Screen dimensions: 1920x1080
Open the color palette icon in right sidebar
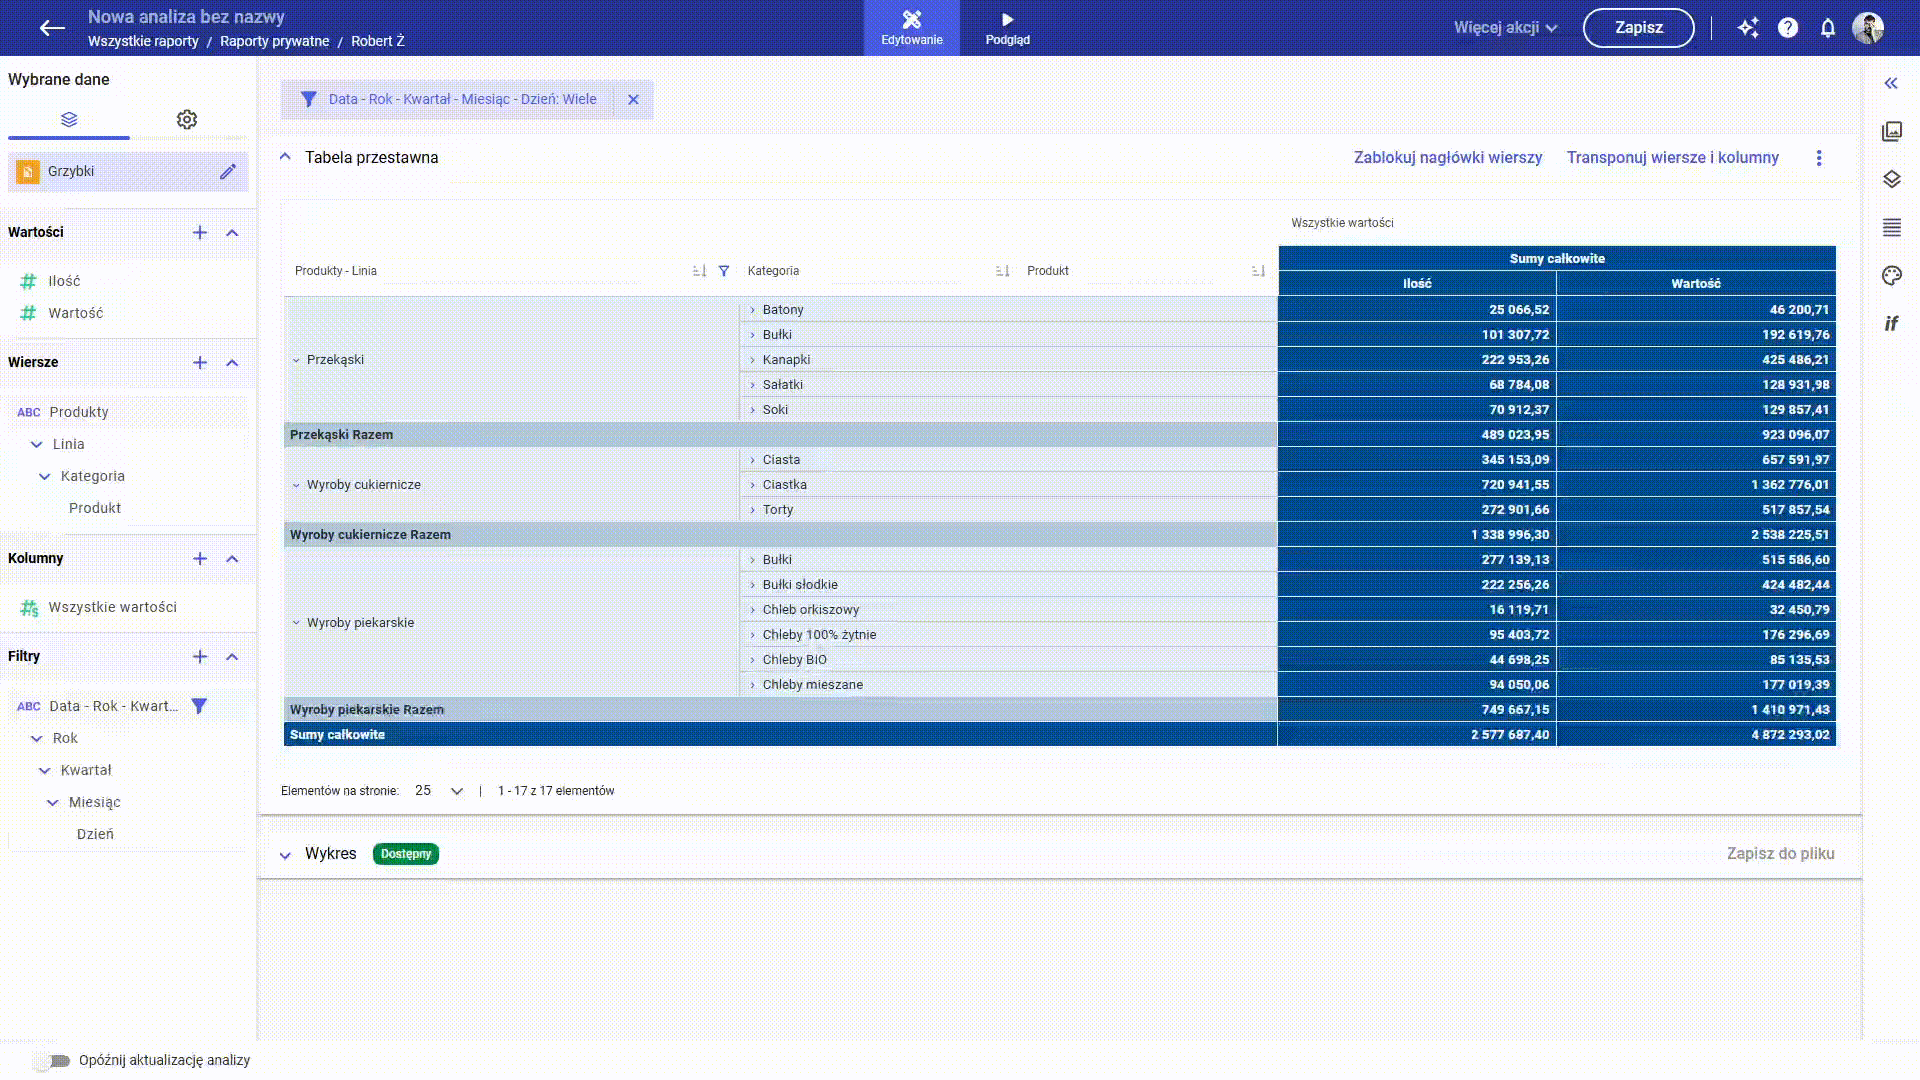pyautogui.click(x=1891, y=276)
